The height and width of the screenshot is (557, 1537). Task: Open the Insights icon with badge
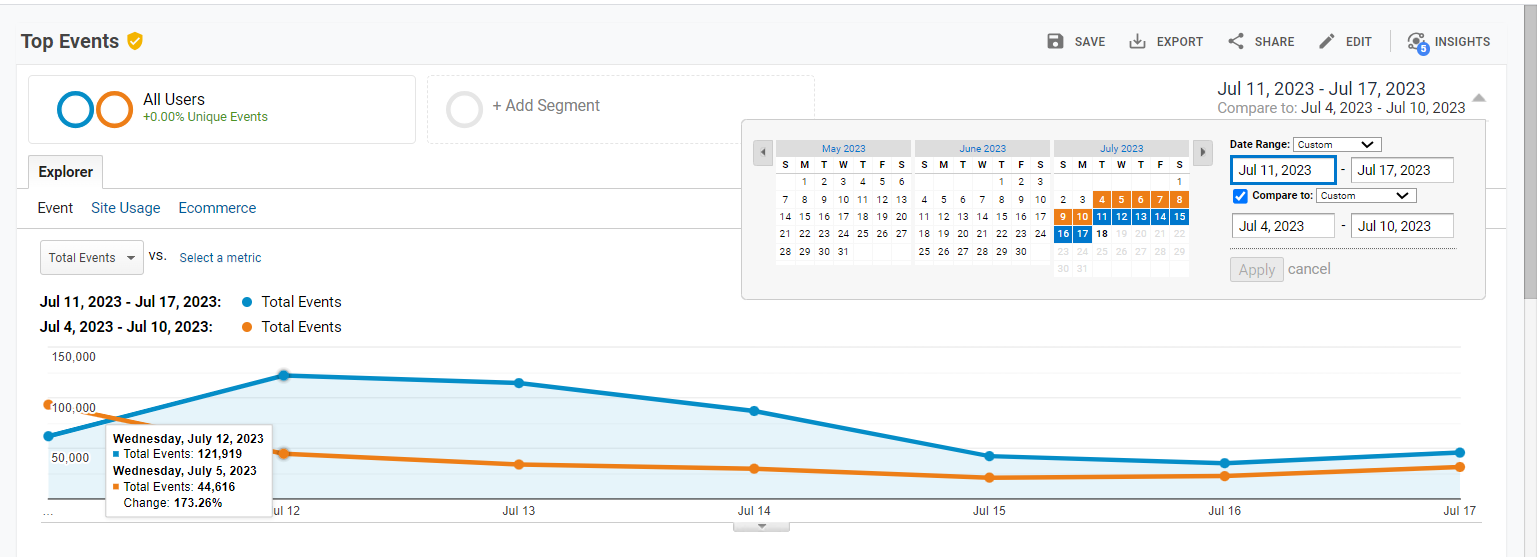tap(1417, 42)
